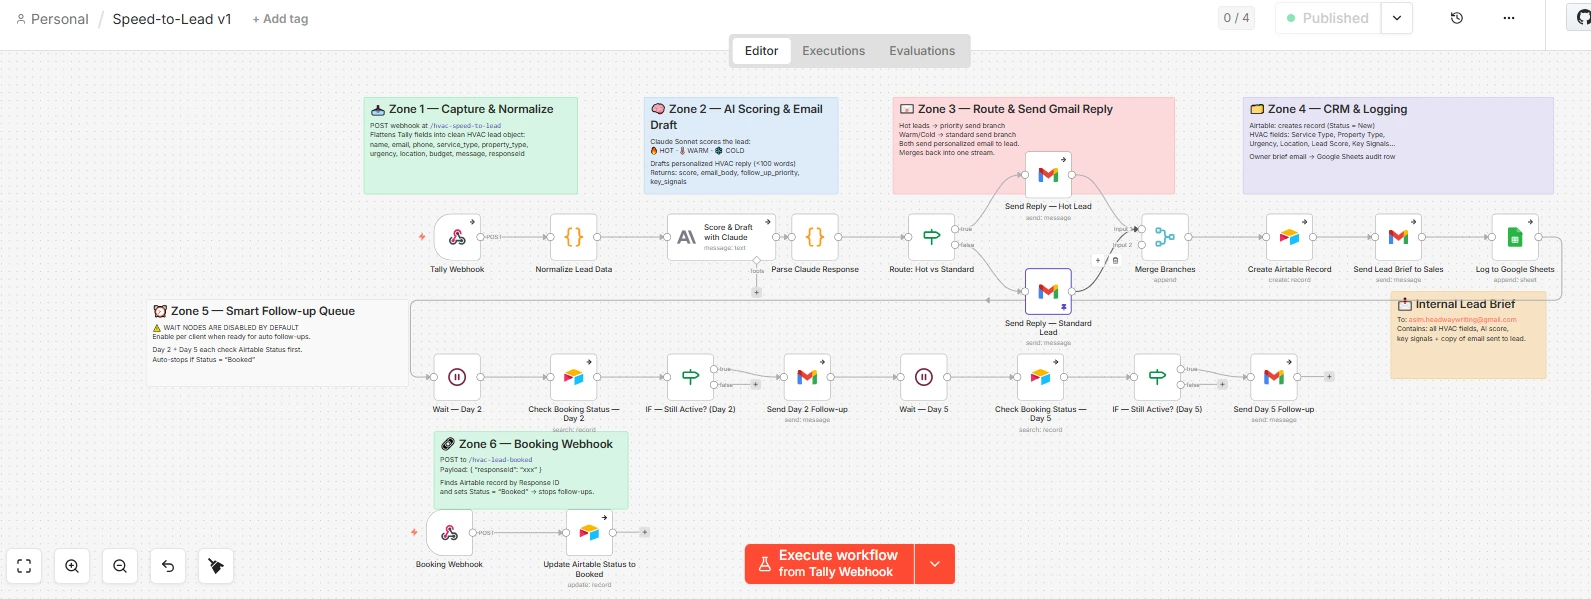Tidy up the workflow nodes
The height and width of the screenshot is (599, 1591).
(x=216, y=566)
